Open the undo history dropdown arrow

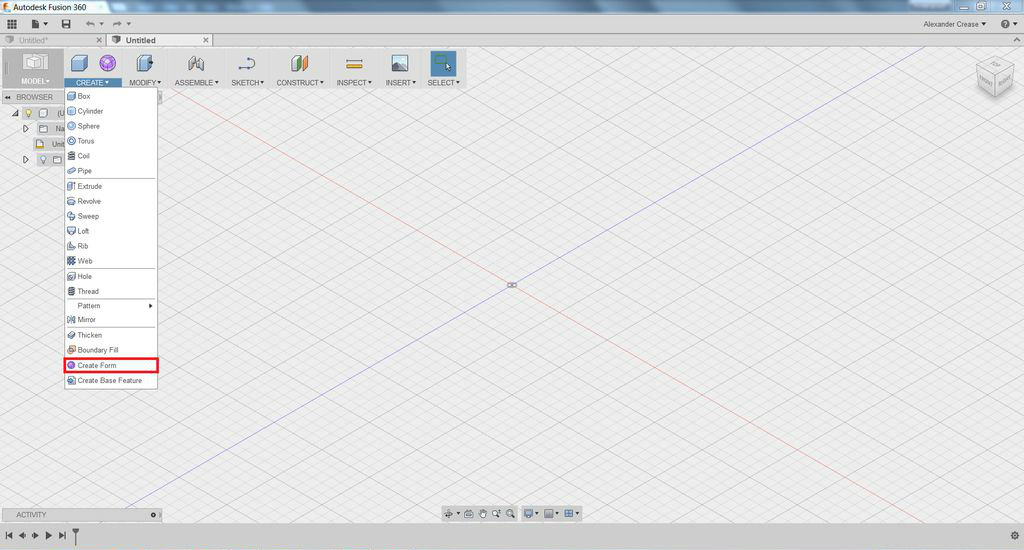pos(101,24)
